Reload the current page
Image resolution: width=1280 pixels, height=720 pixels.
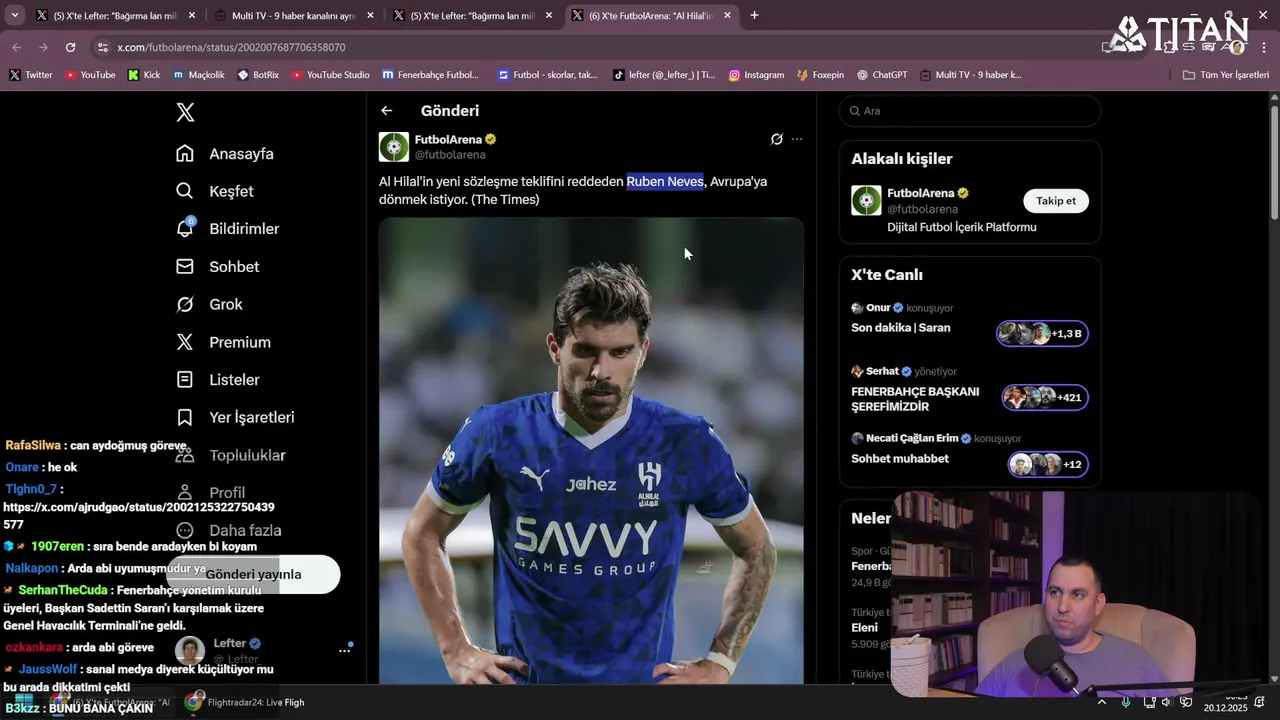click(70, 47)
